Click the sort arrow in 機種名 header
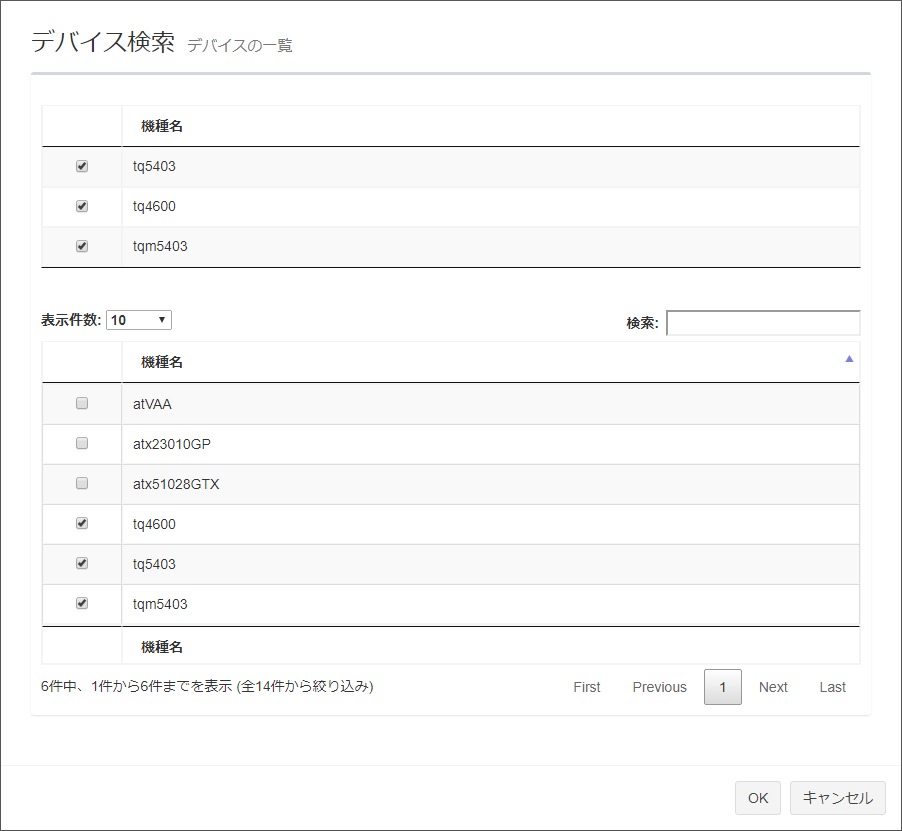Screen dimensions: 902x831 pyautogui.click(x=849, y=358)
